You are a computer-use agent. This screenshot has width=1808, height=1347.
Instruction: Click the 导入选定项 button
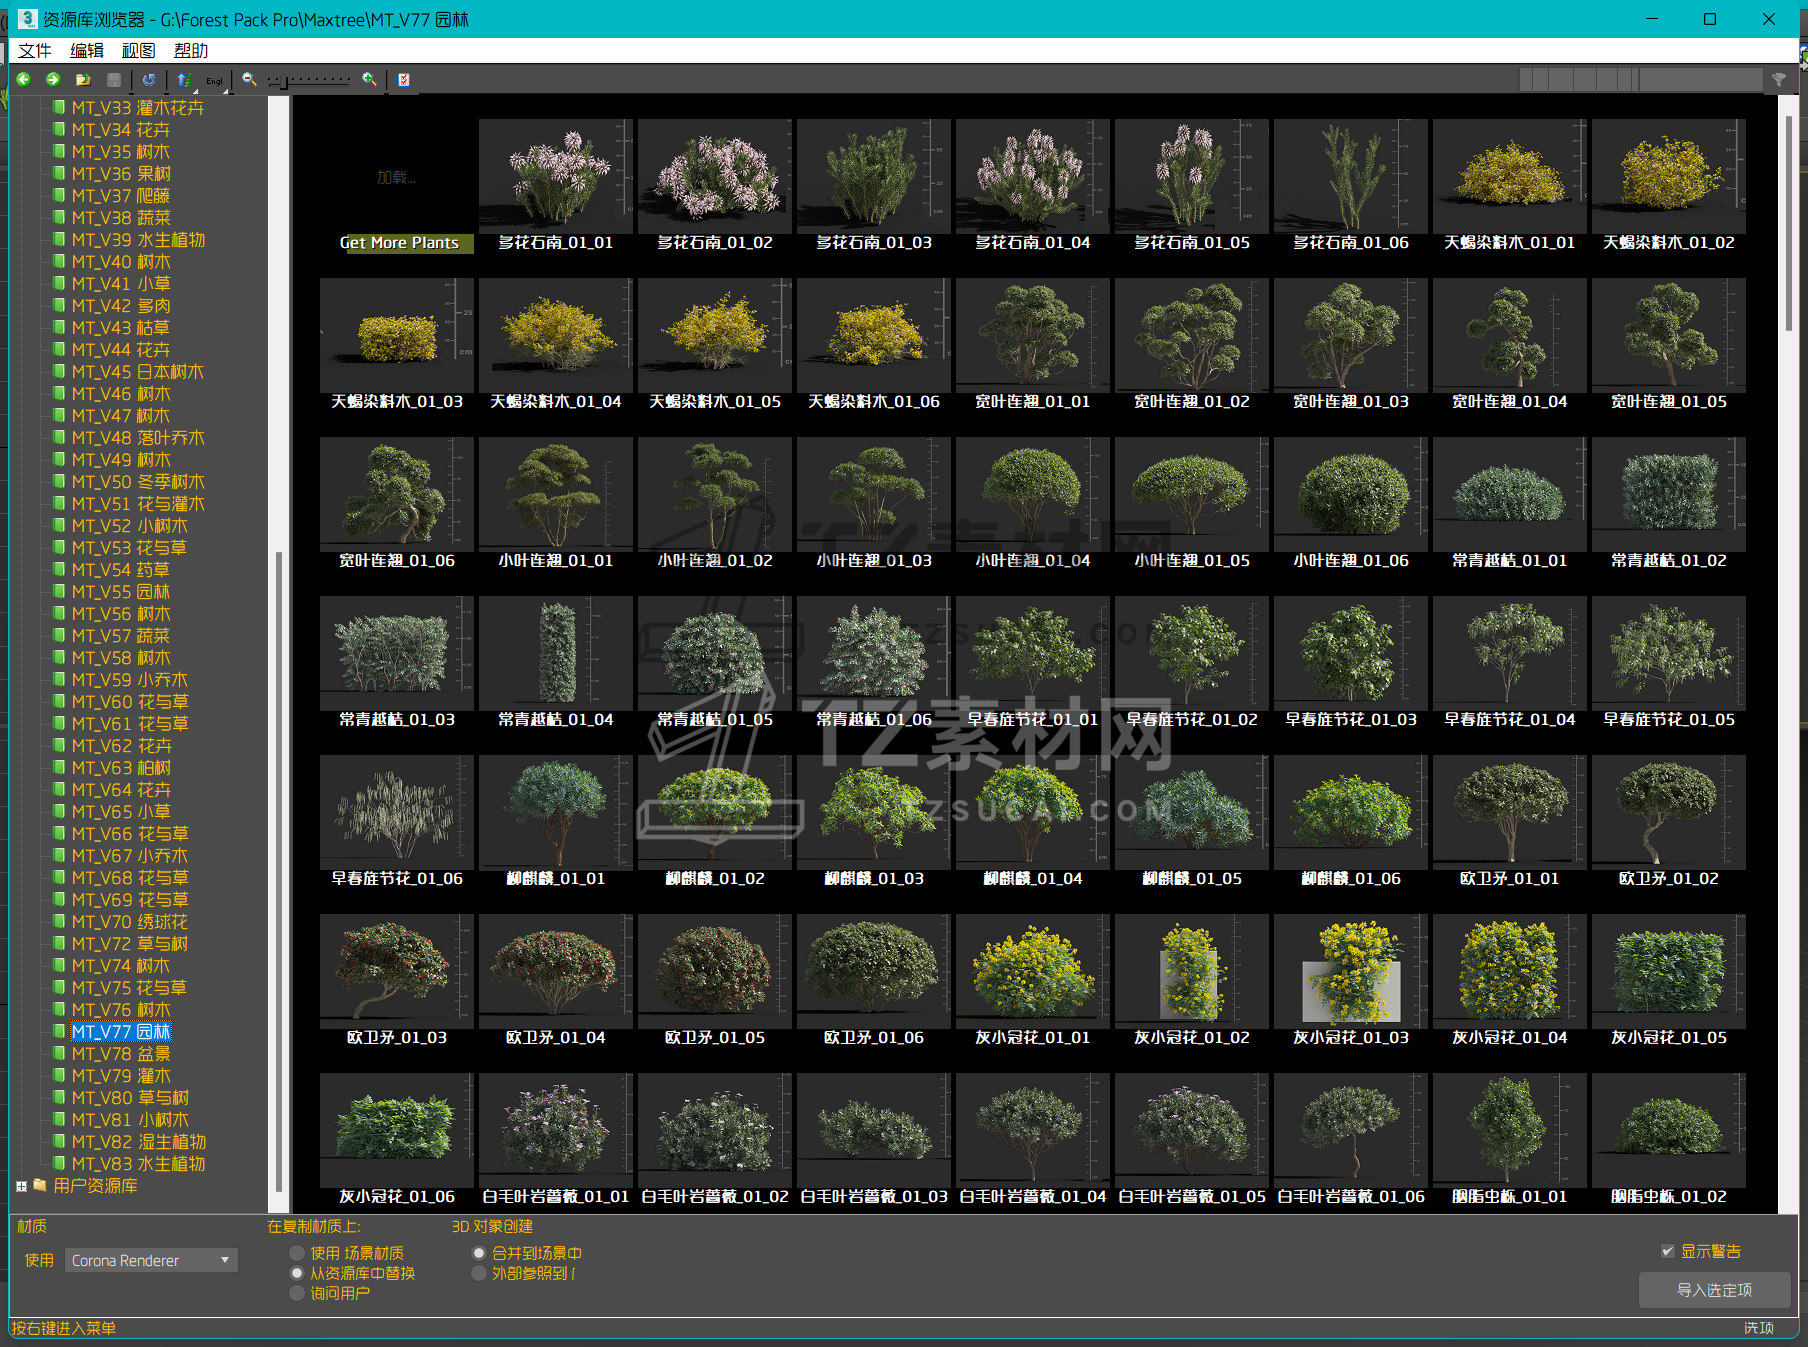(1714, 1290)
